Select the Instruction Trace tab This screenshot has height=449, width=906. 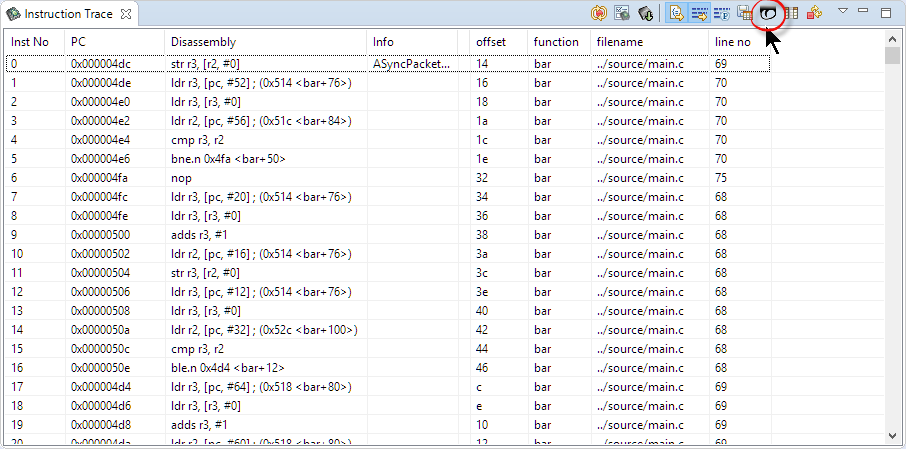point(66,14)
